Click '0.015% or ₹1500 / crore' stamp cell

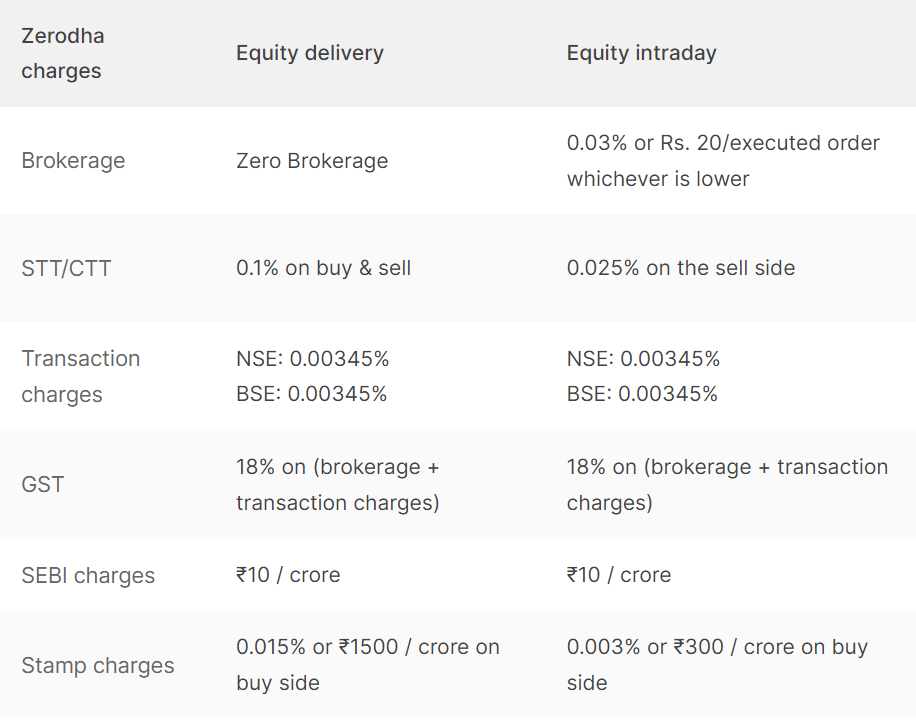pos(368,665)
